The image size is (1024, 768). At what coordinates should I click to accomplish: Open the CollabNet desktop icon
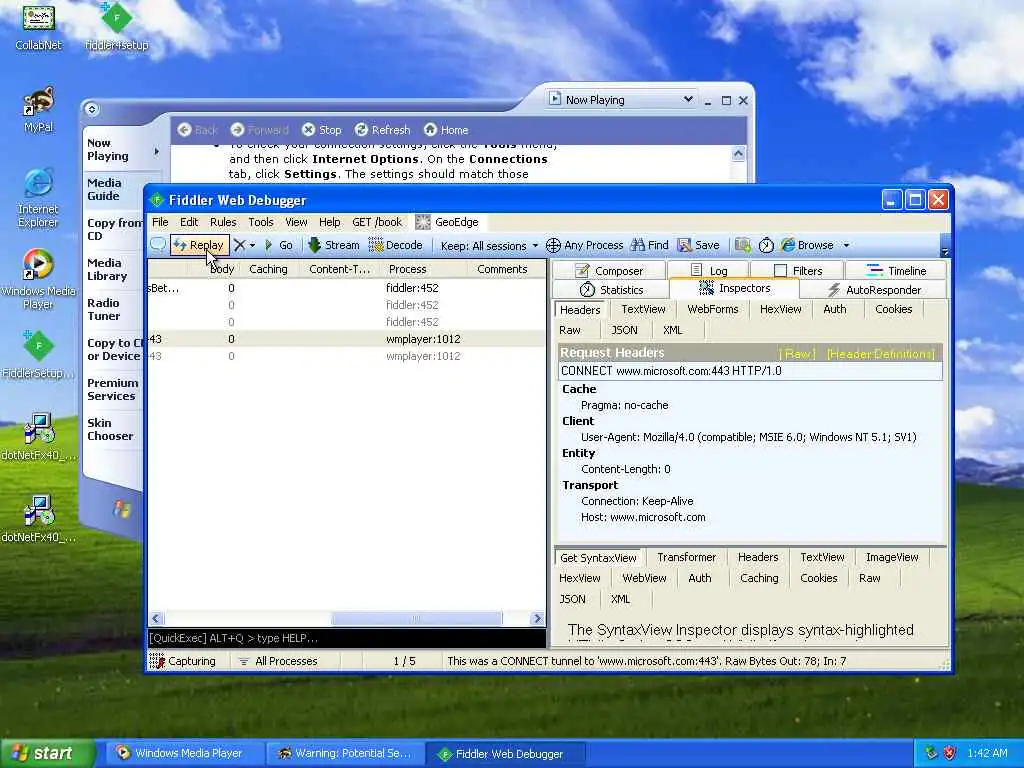(39, 27)
